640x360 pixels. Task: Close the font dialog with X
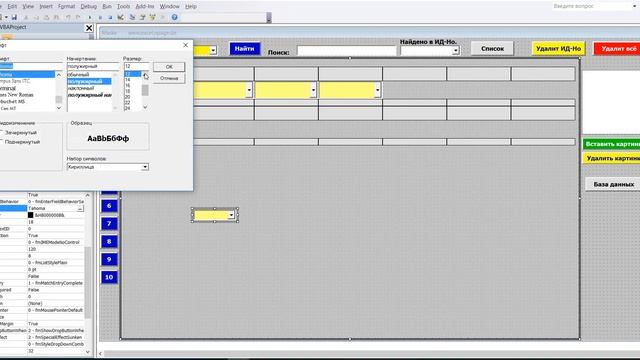[x=185, y=45]
